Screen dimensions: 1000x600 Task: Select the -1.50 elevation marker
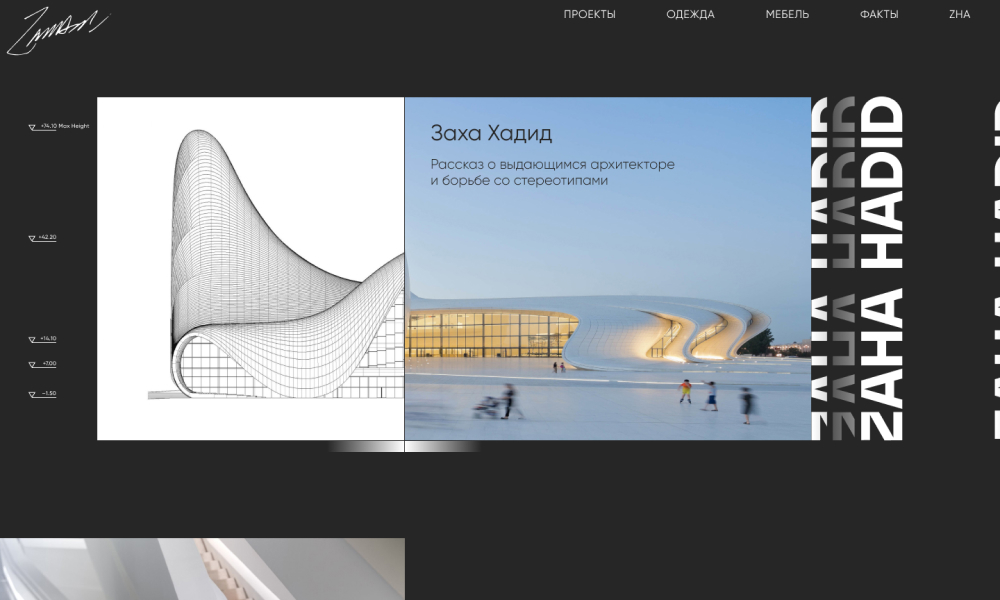tap(43, 394)
